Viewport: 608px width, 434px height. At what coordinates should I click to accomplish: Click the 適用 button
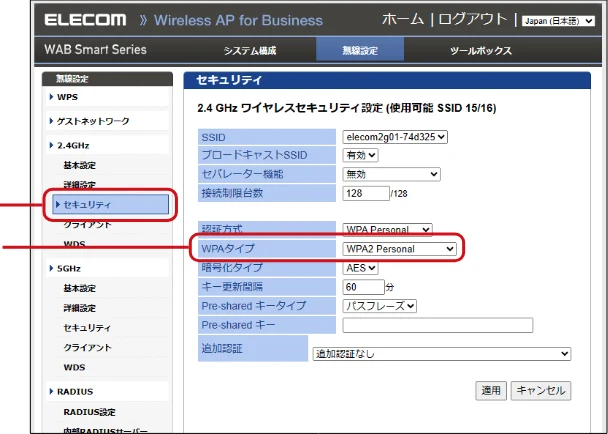491,391
